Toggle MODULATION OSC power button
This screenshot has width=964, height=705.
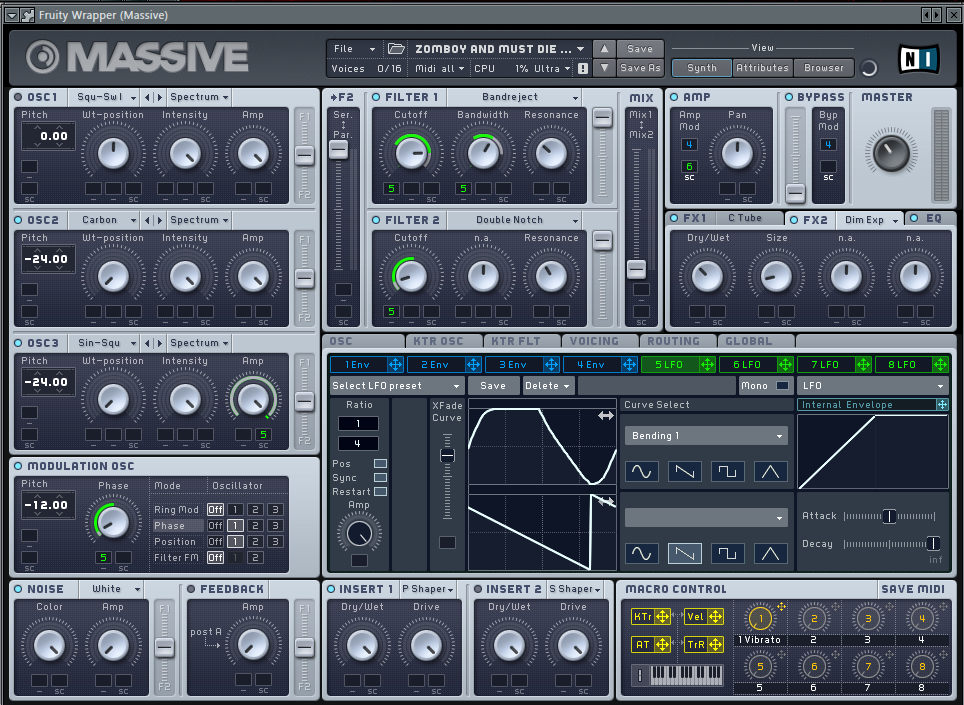(x=18, y=466)
